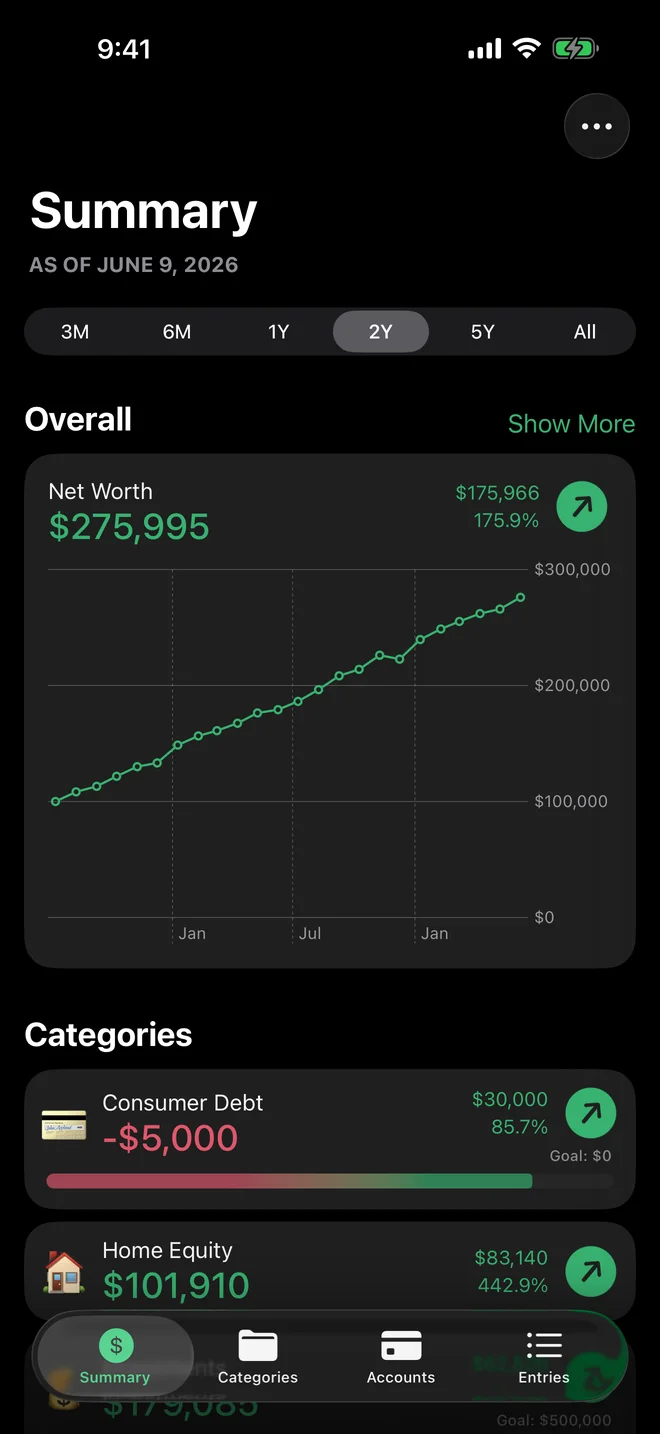Select the All time range
The height and width of the screenshot is (1434, 660).
point(585,332)
